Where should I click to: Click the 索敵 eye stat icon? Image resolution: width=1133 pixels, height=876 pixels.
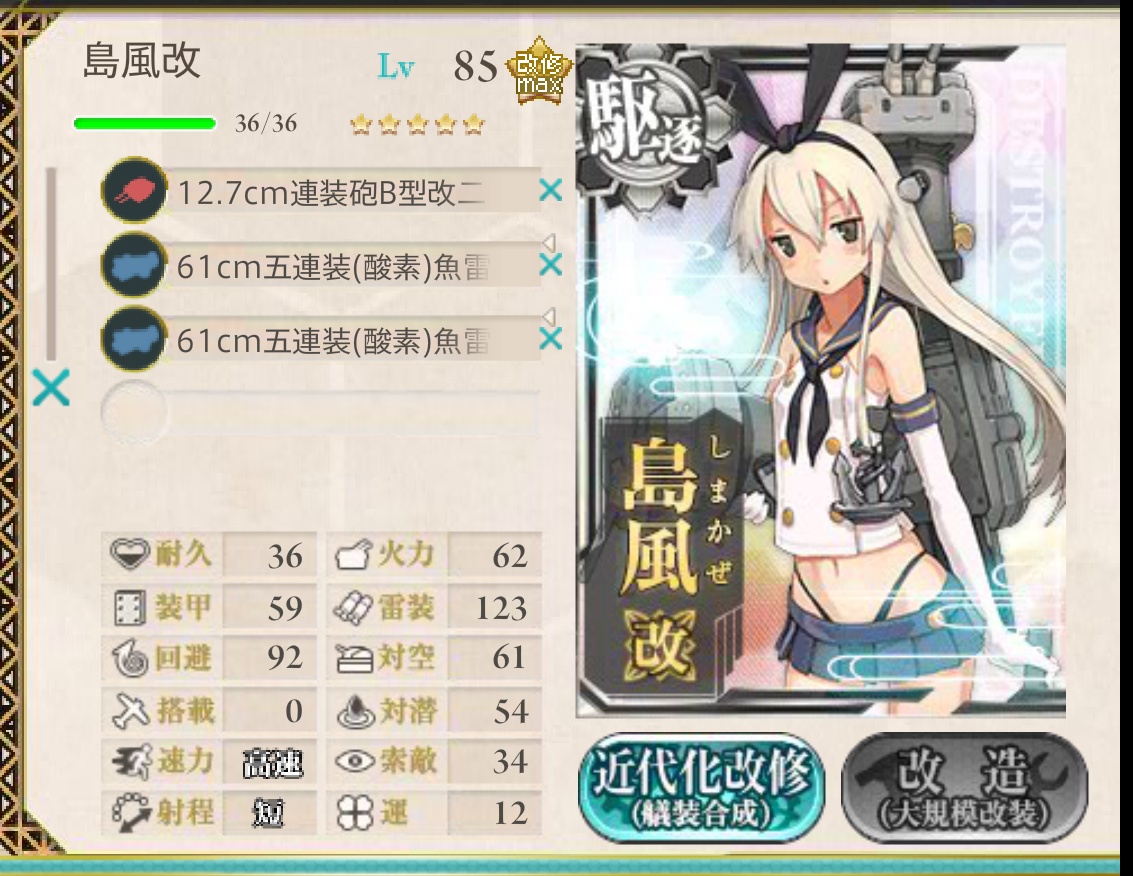tap(355, 761)
